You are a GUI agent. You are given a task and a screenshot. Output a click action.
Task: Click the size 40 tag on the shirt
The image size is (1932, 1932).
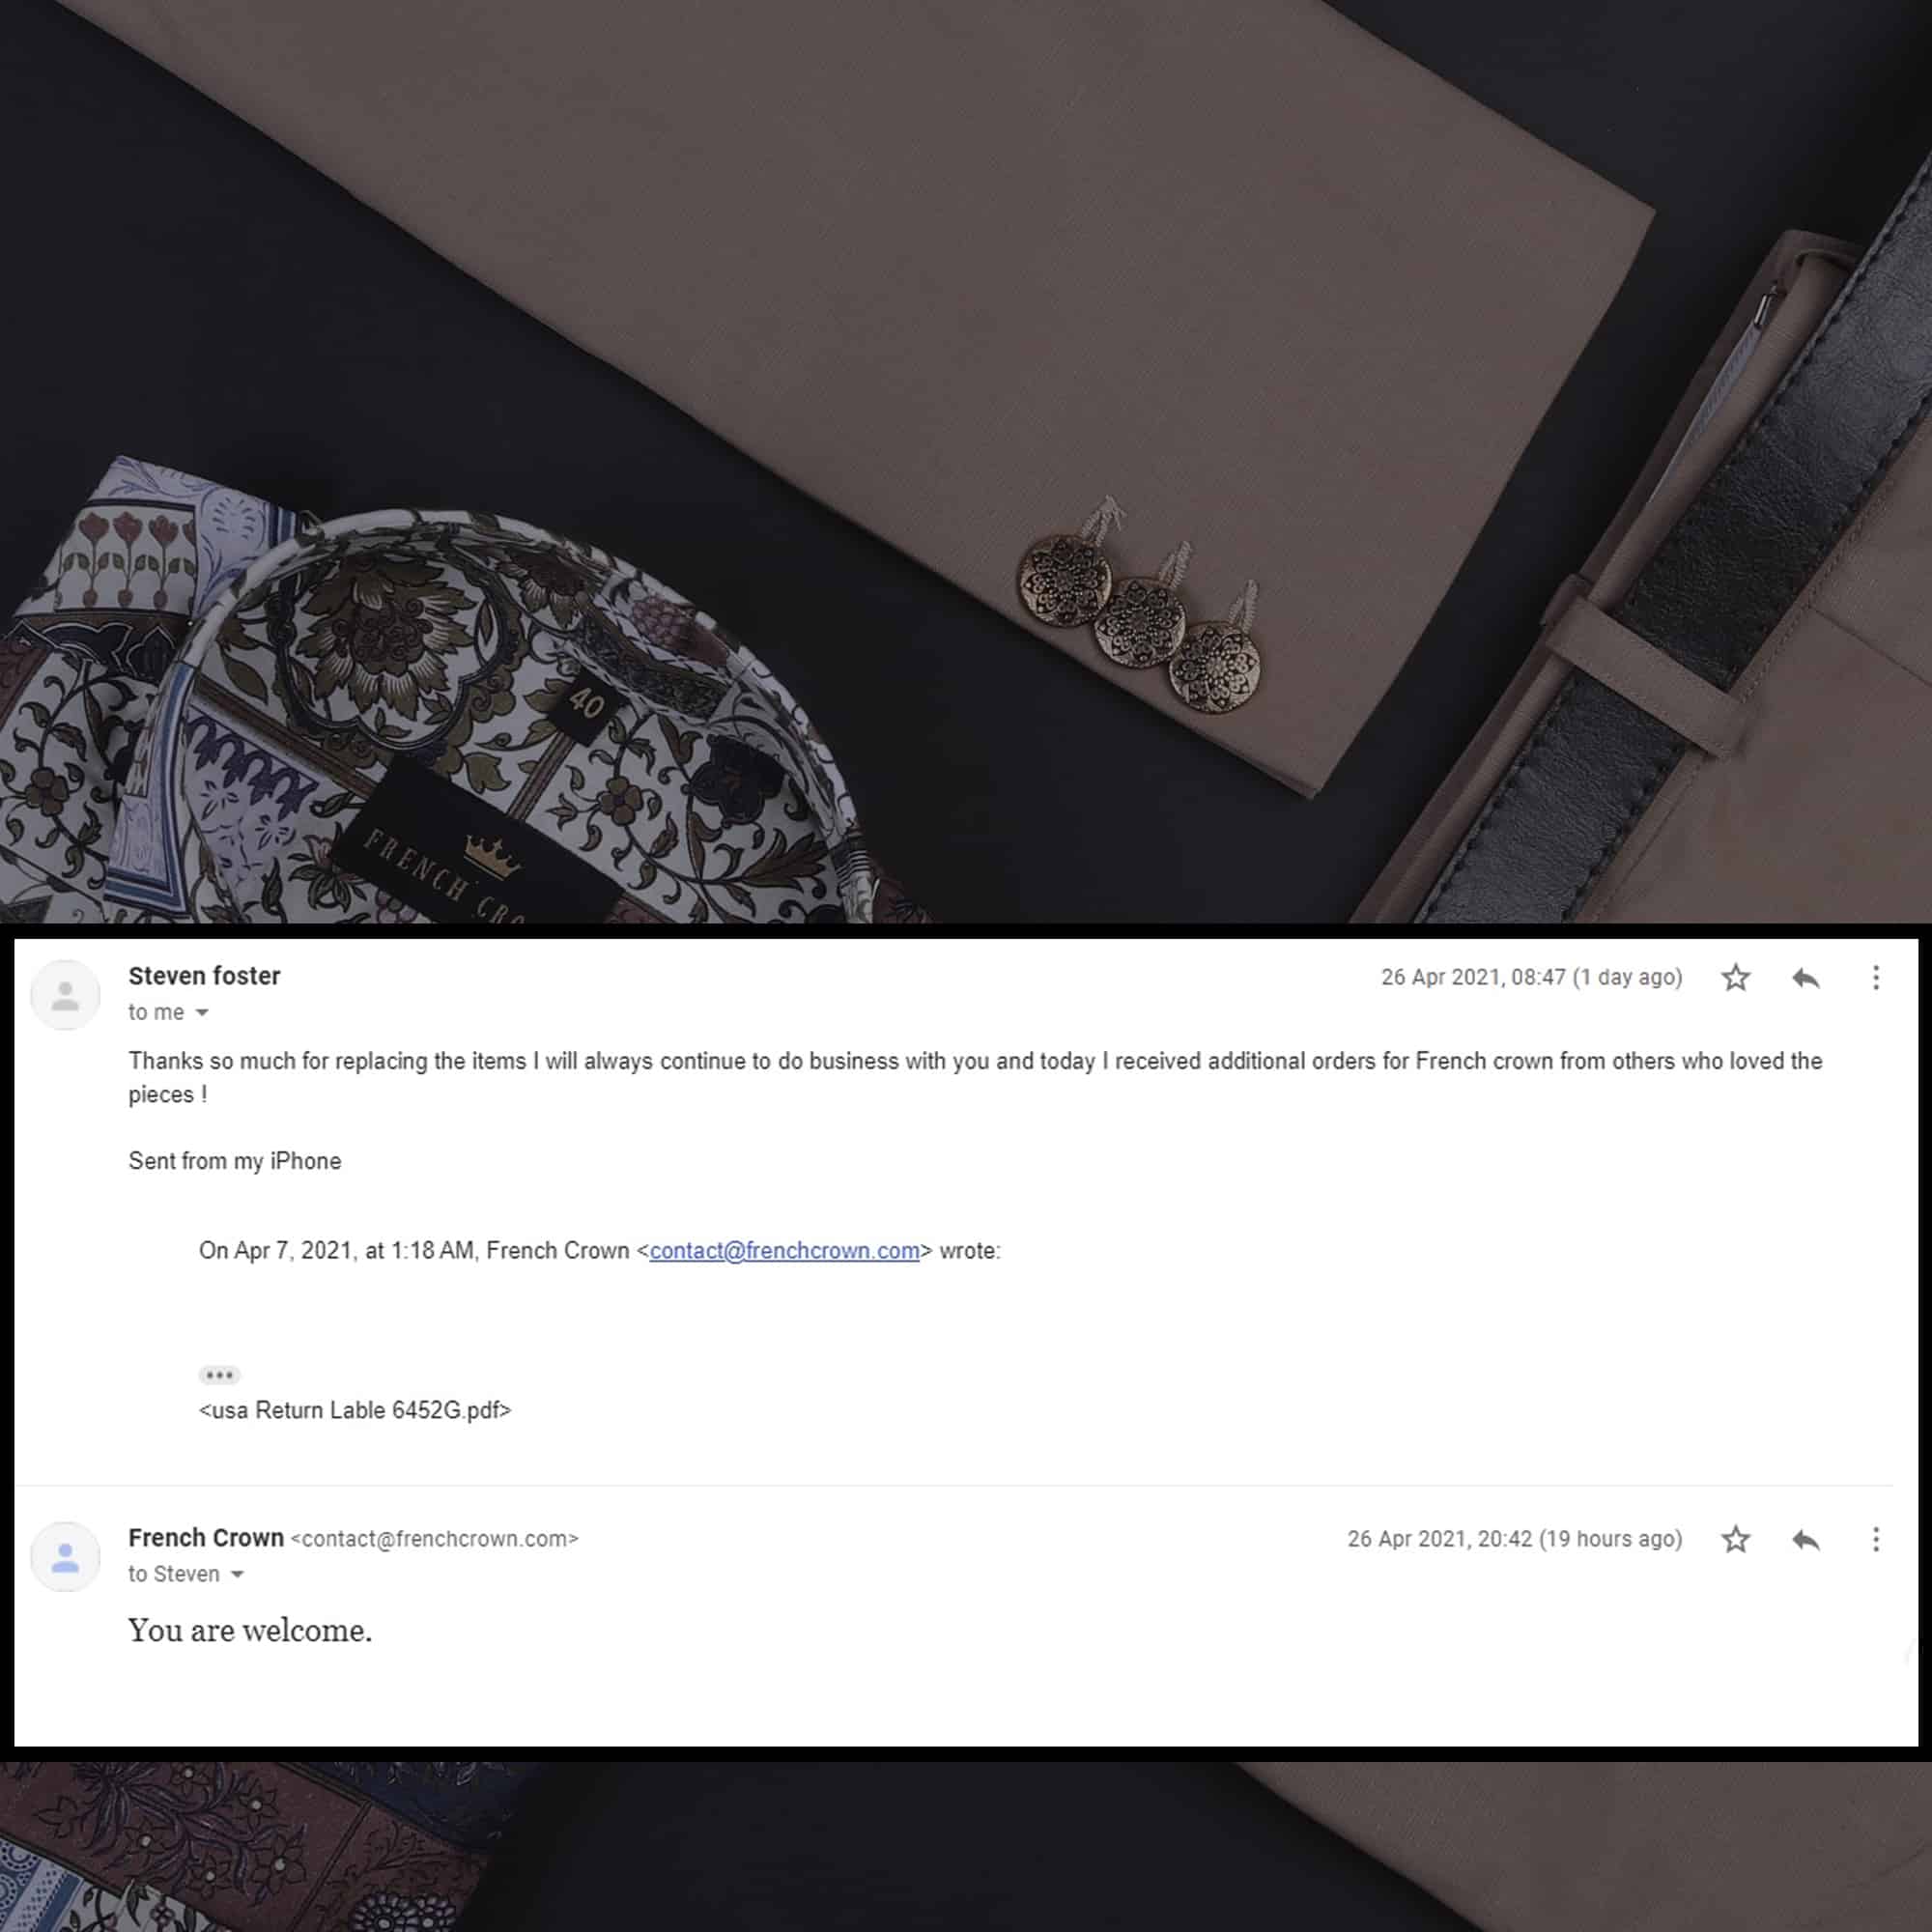pos(587,705)
